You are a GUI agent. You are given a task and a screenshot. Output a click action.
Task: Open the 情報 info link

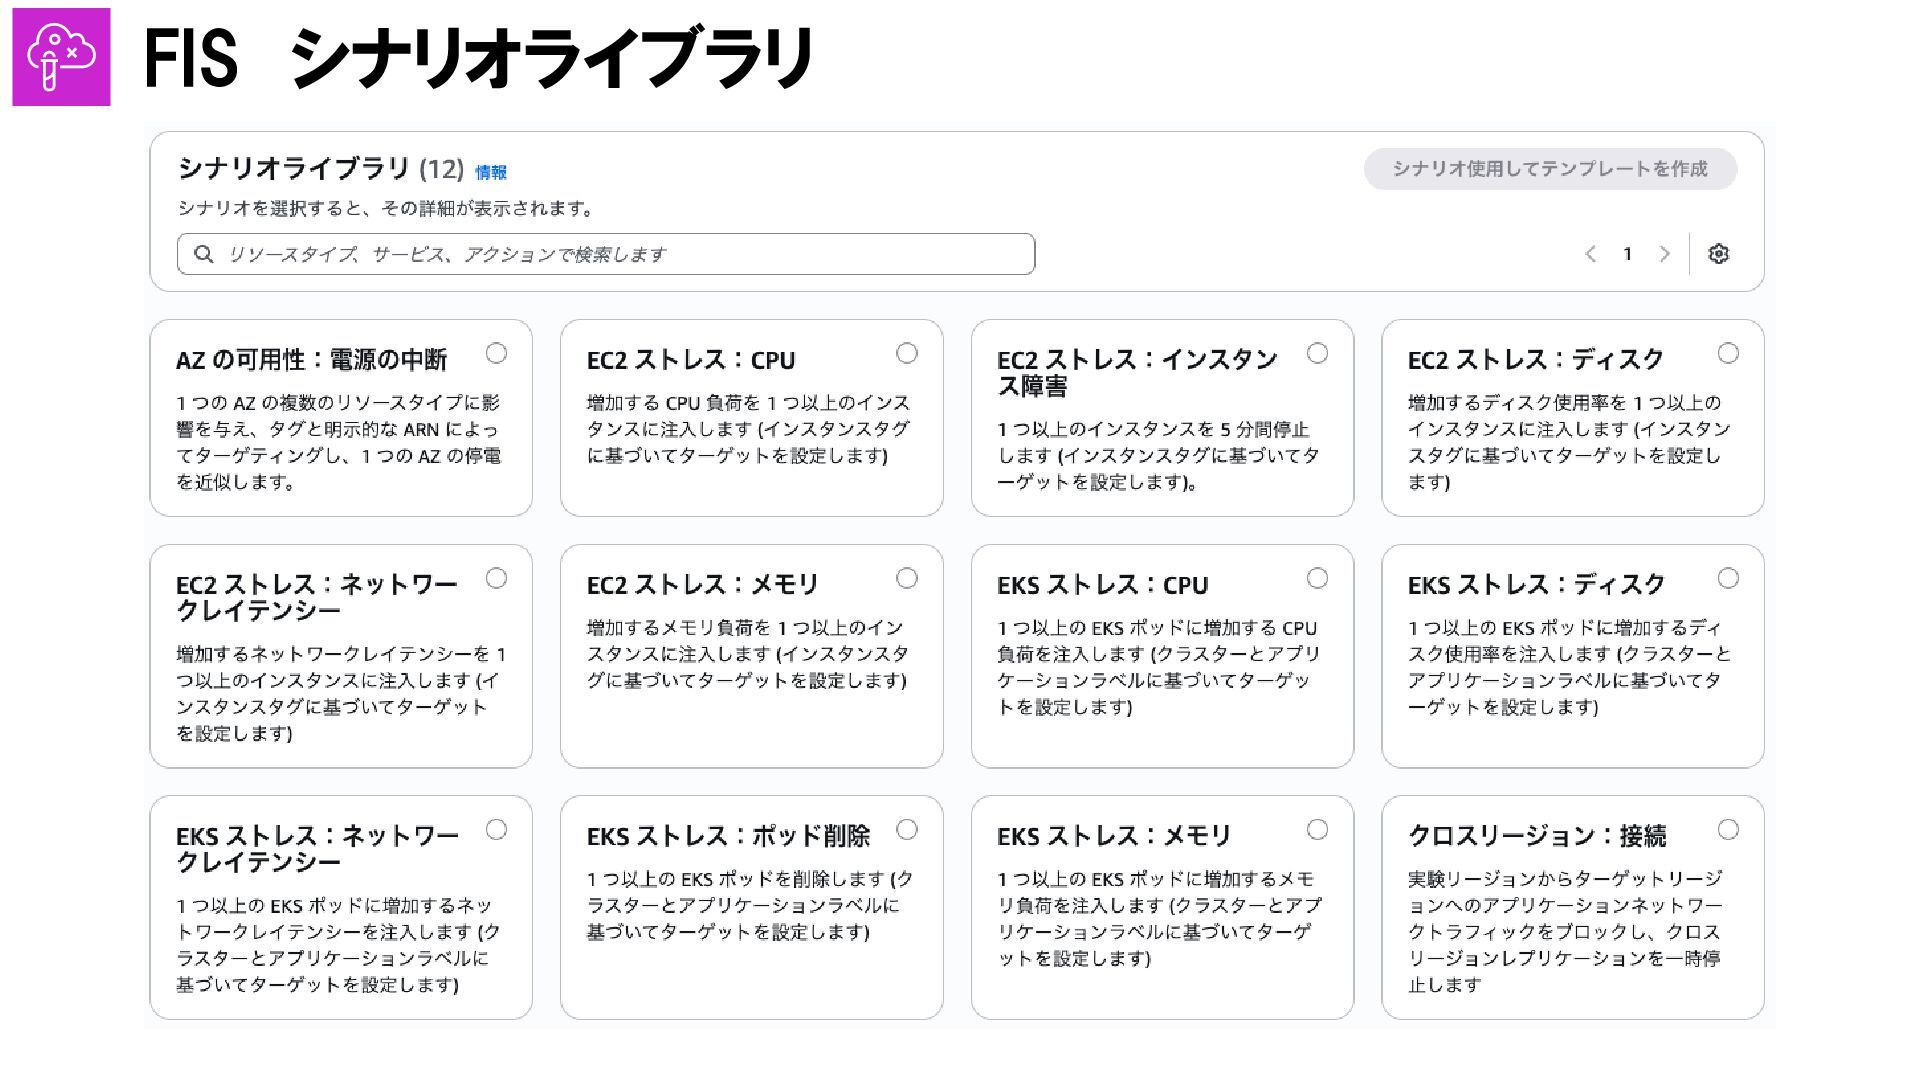tap(491, 172)
